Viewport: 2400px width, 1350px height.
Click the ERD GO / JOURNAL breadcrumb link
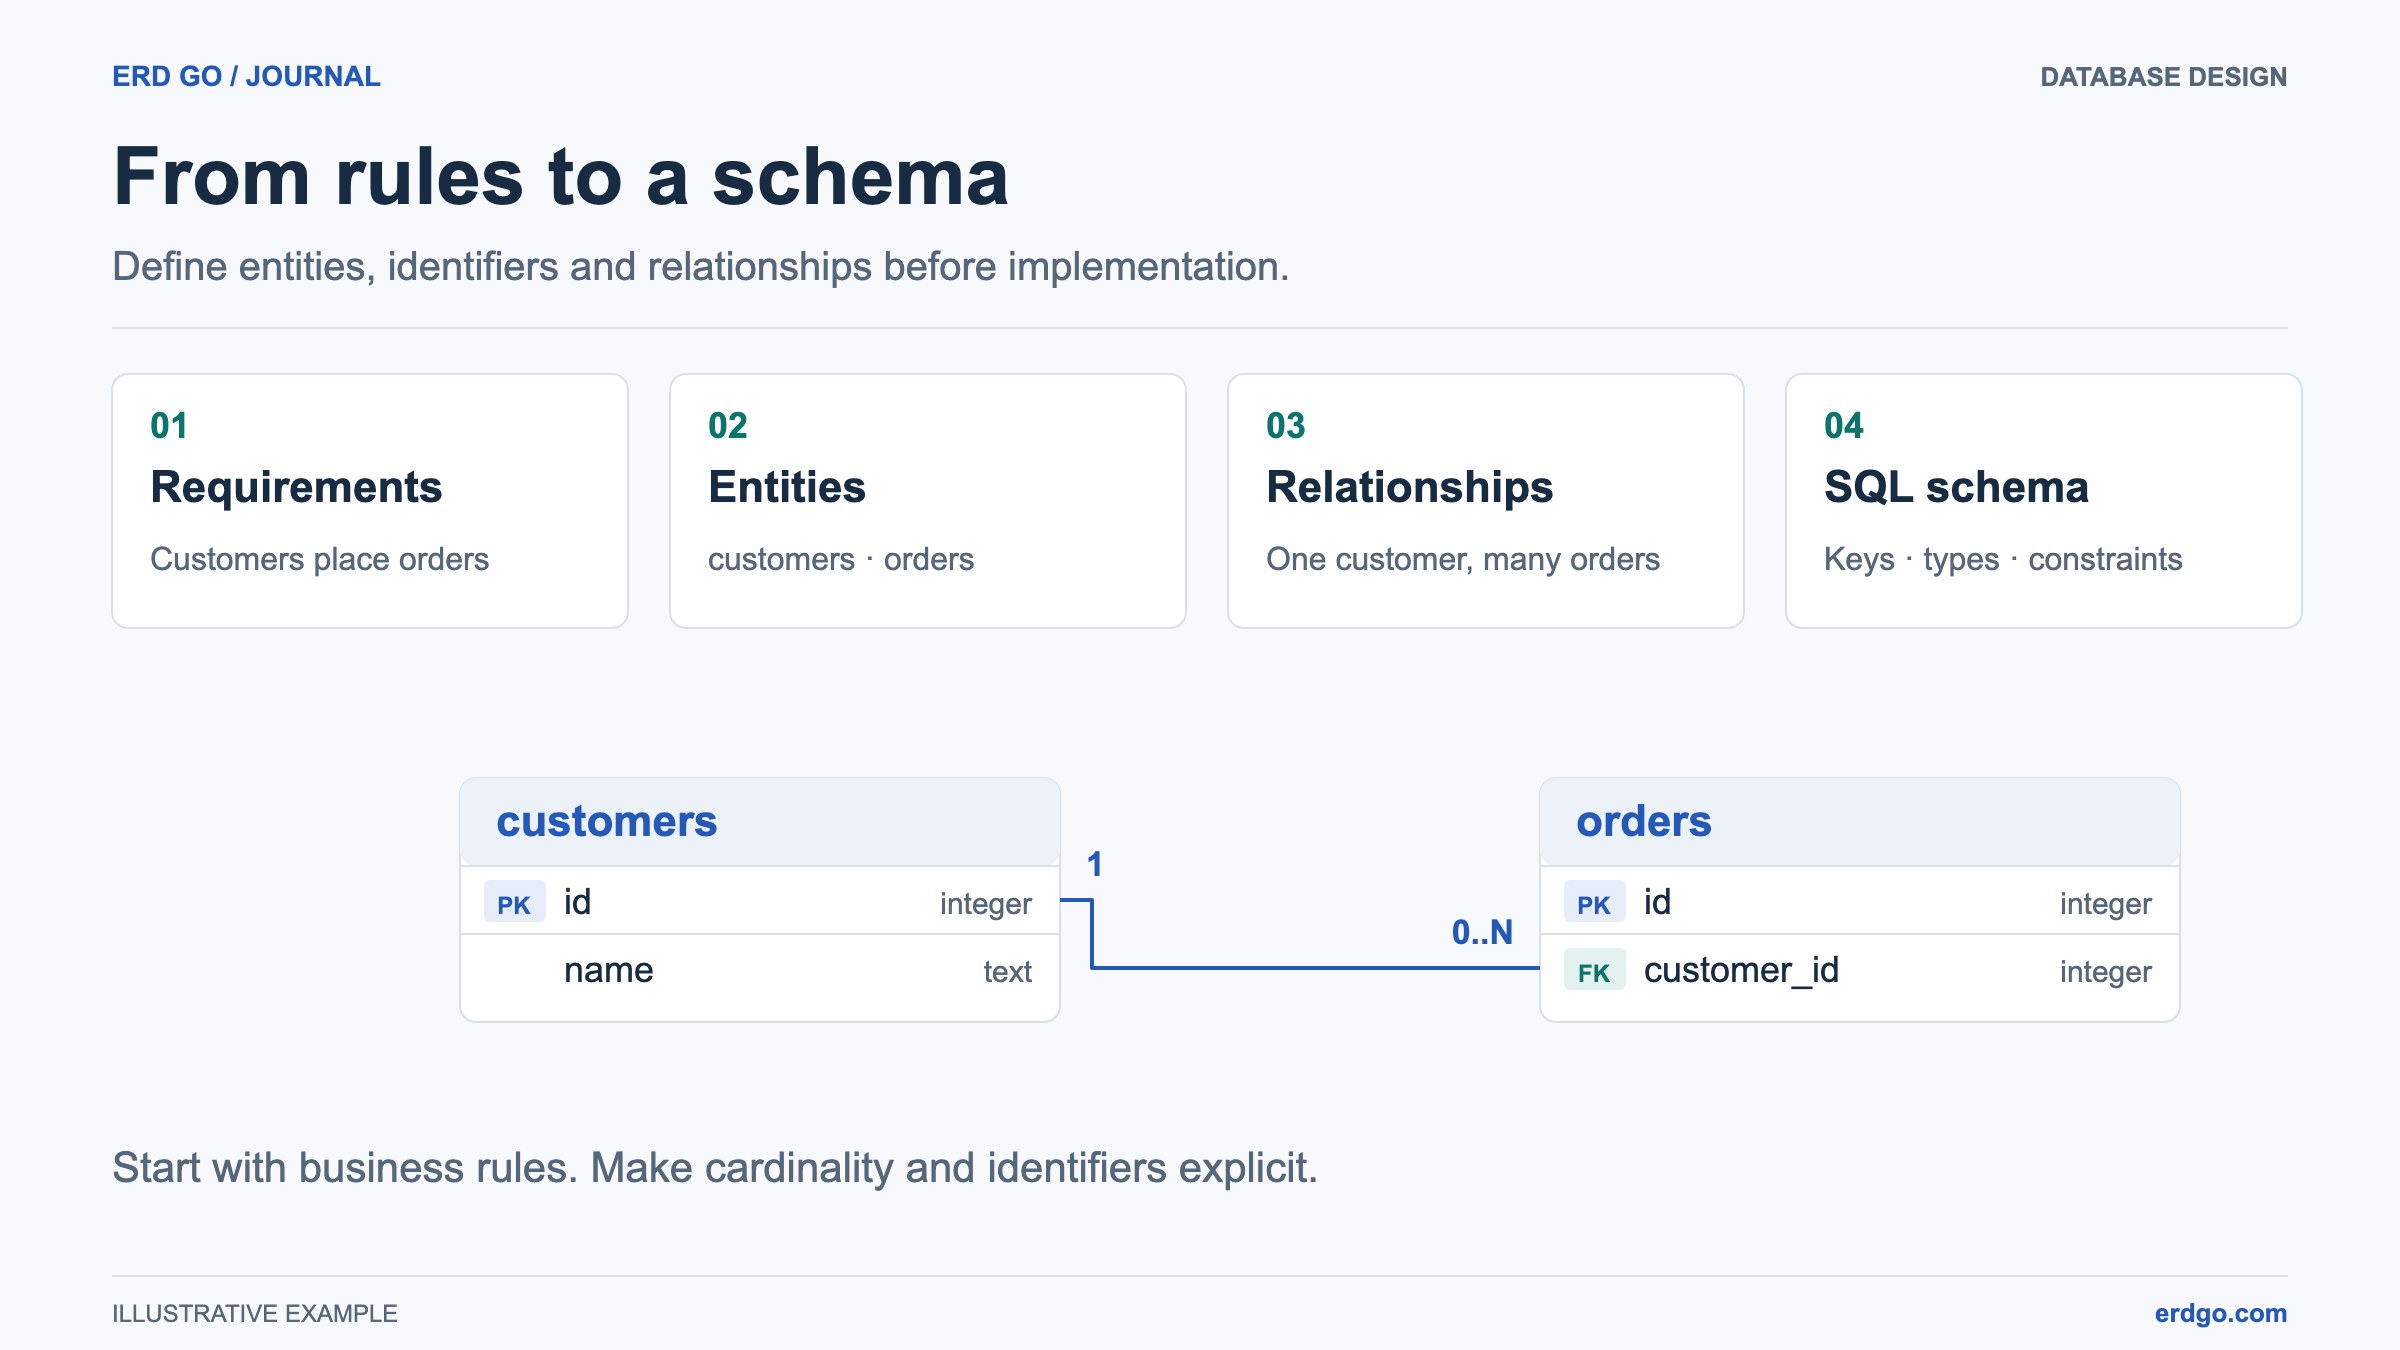click(x=246, y=77)
